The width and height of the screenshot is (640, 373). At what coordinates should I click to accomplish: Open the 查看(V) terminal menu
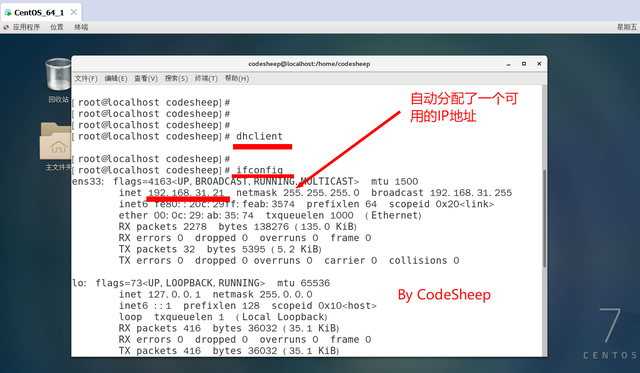click(146, 78)
